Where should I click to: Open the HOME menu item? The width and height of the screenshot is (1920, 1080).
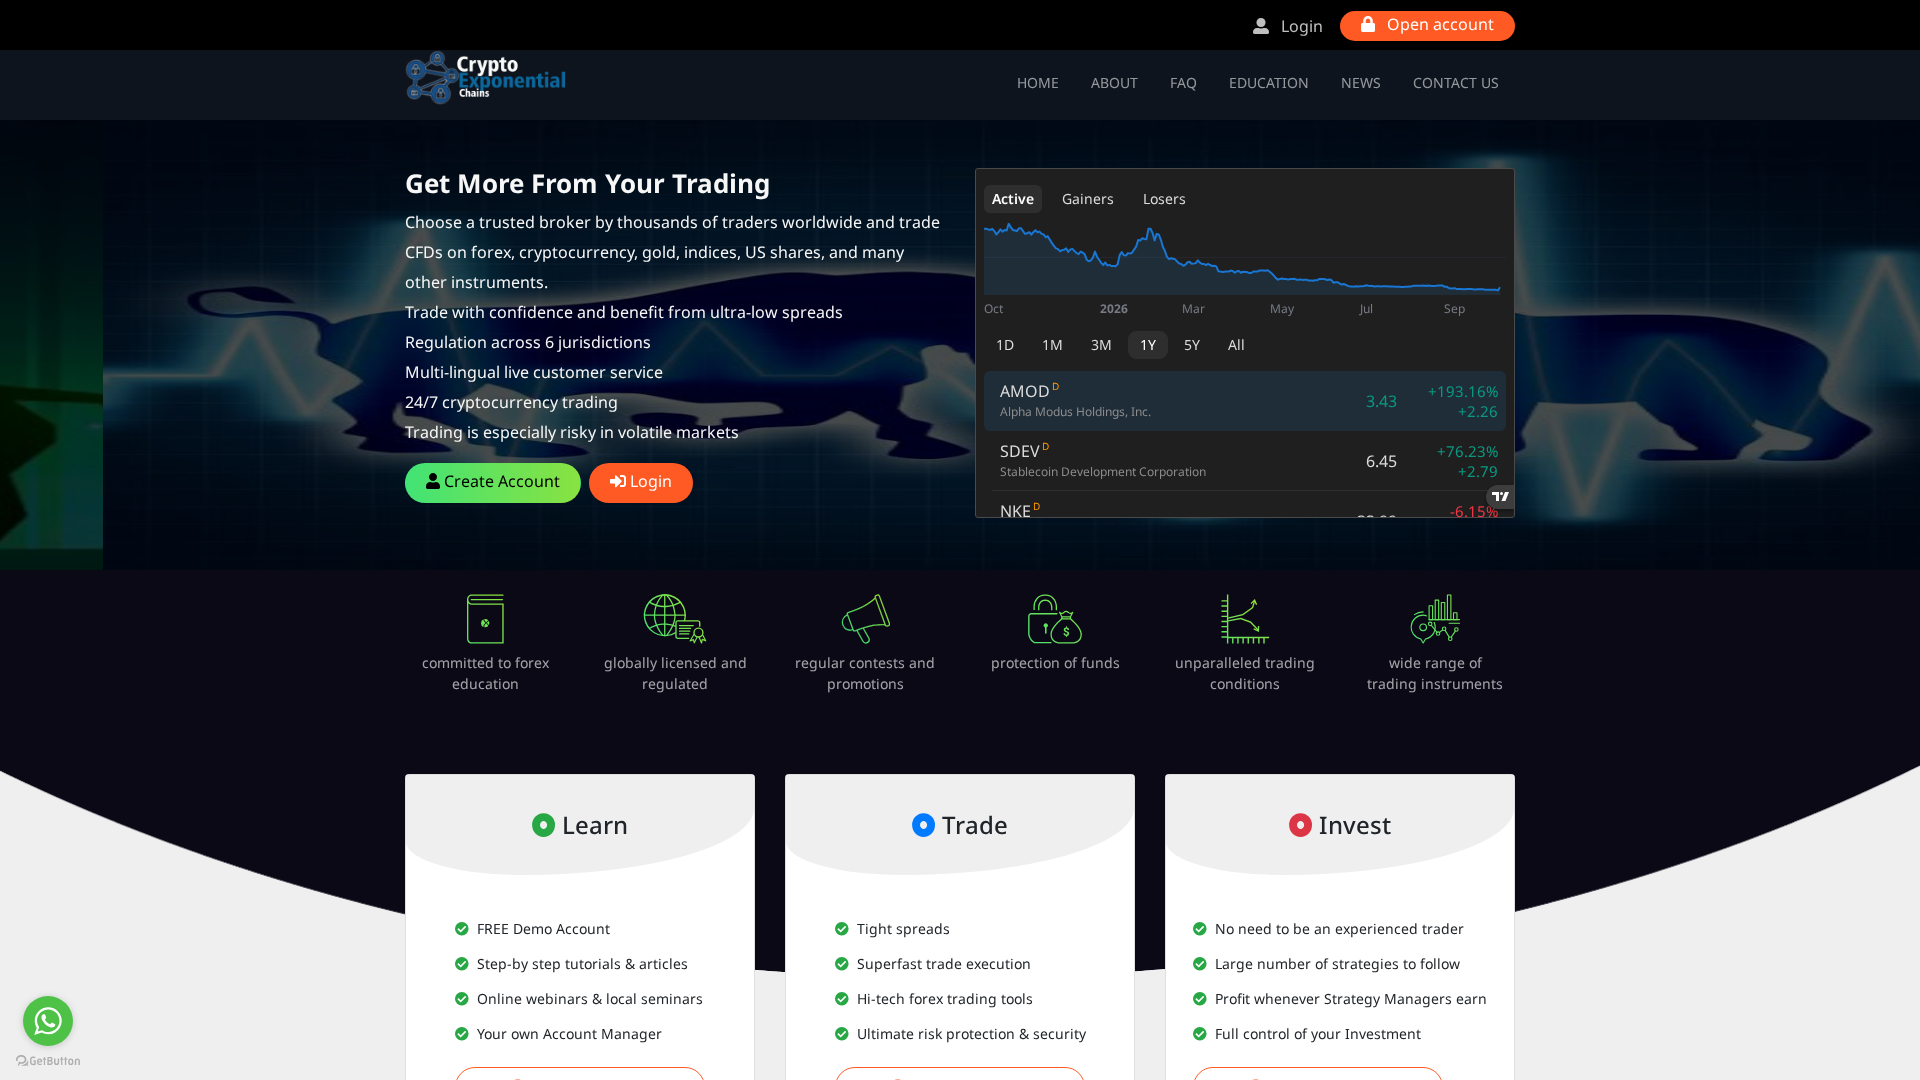coord(1038,83)
